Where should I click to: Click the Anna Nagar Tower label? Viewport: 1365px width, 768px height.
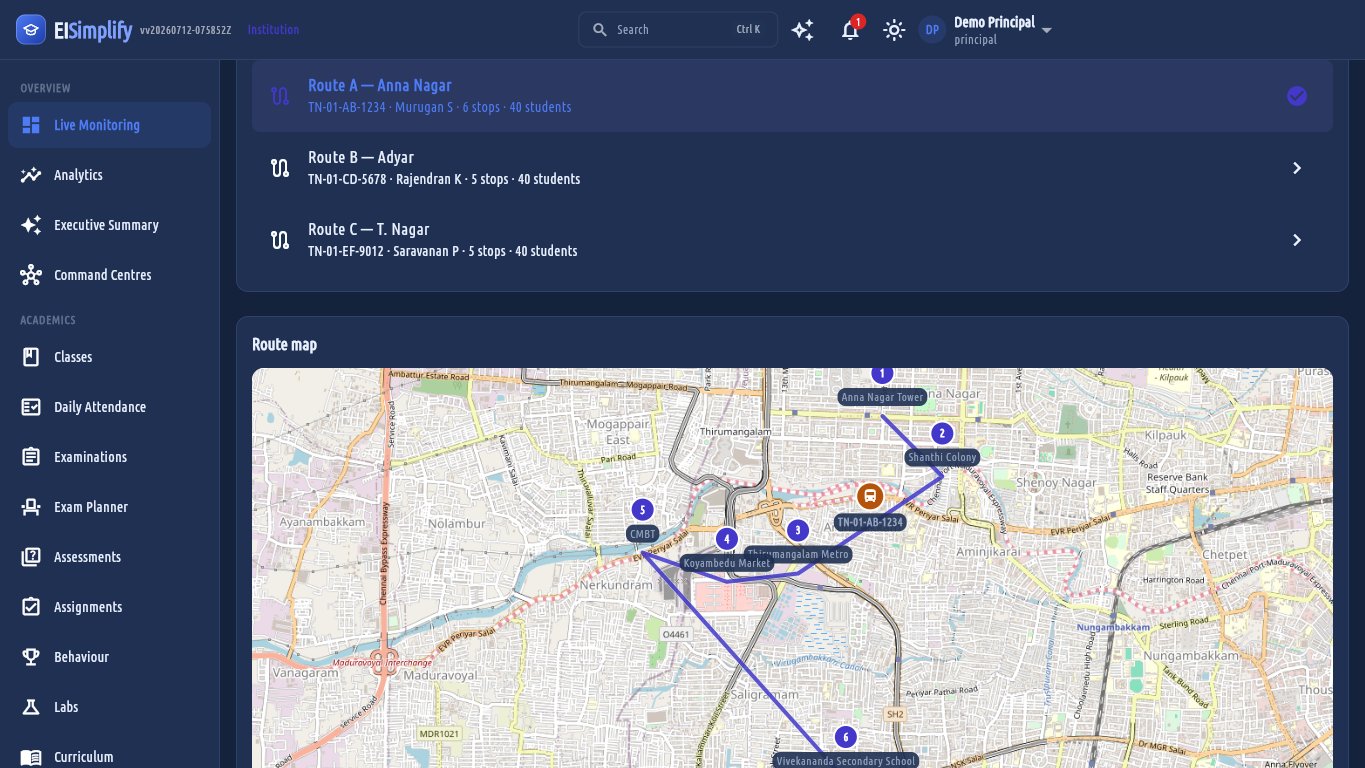[x=883, y=397]
